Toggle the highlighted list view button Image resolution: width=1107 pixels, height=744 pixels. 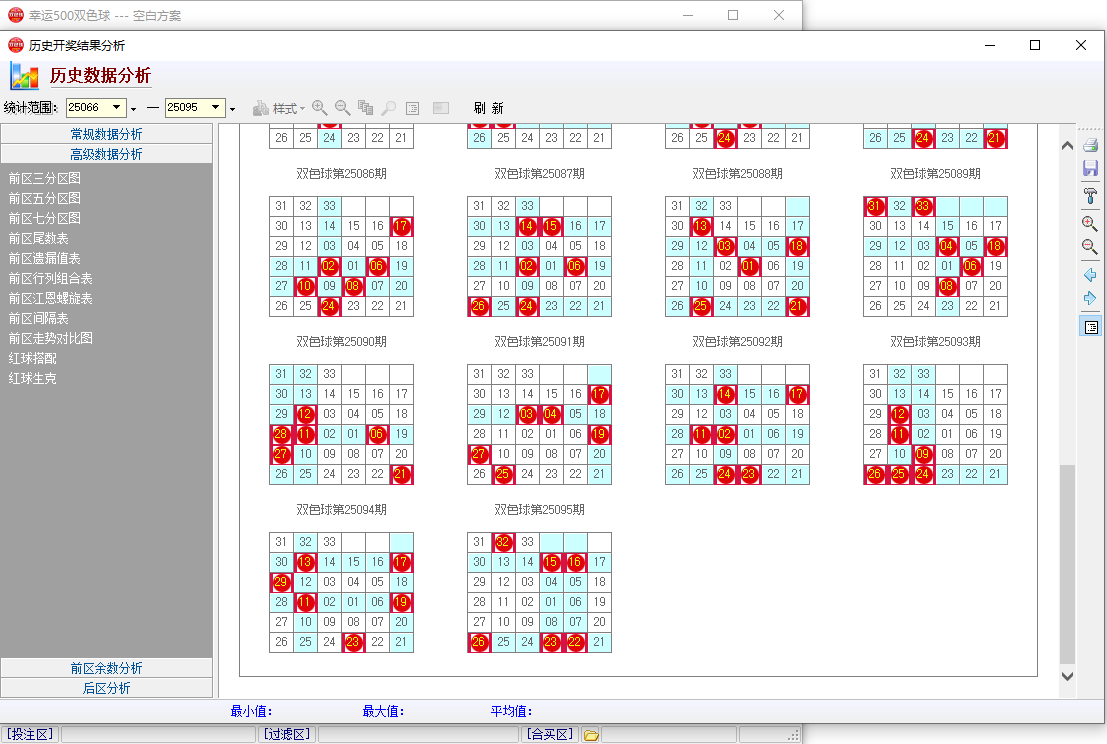click(x=1090, y=327)
